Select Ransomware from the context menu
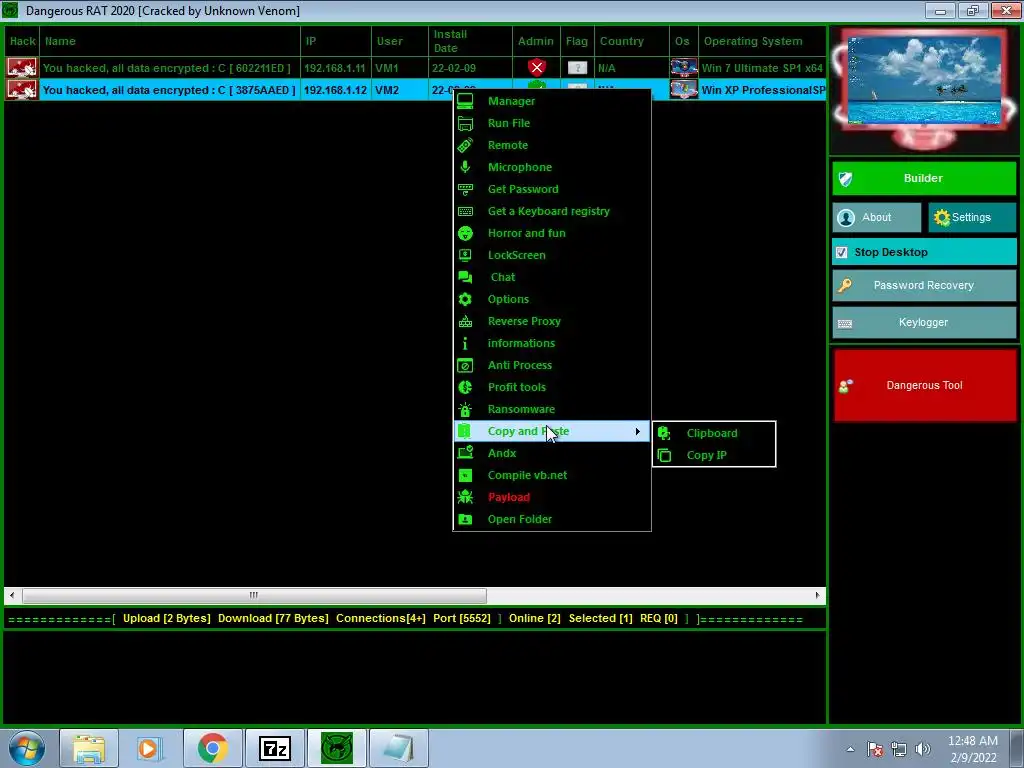Screen dimensions: 1024x768 pos(521,409)
